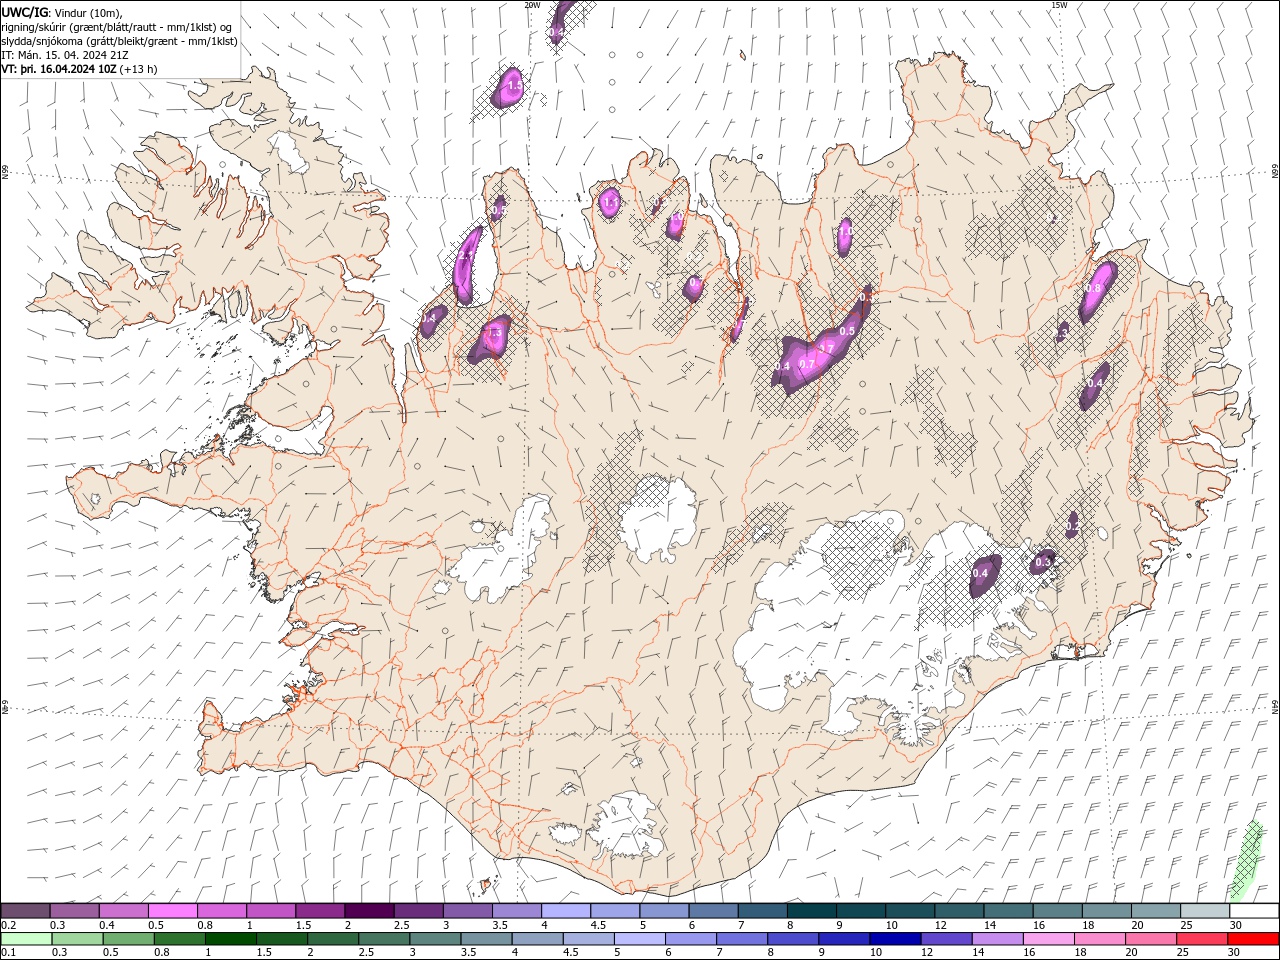
Task: Click the palest green 0.1 swatch in lower legend
Action: pyautogui.click(x=26, y=938)
